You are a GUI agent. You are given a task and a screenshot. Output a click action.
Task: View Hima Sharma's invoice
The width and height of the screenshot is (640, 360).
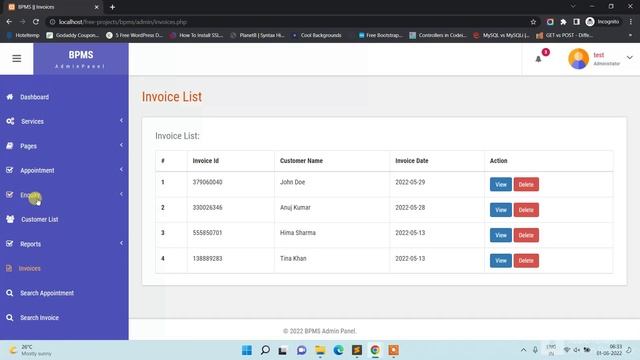pyautogui.click(x=501, y=235)
